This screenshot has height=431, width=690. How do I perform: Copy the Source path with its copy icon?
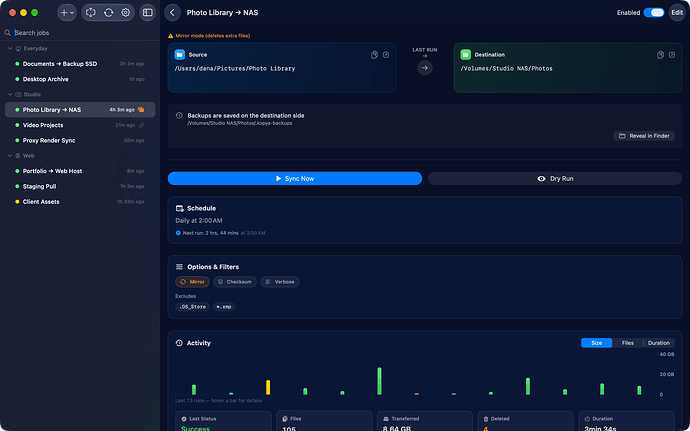(x=374, y=55)
